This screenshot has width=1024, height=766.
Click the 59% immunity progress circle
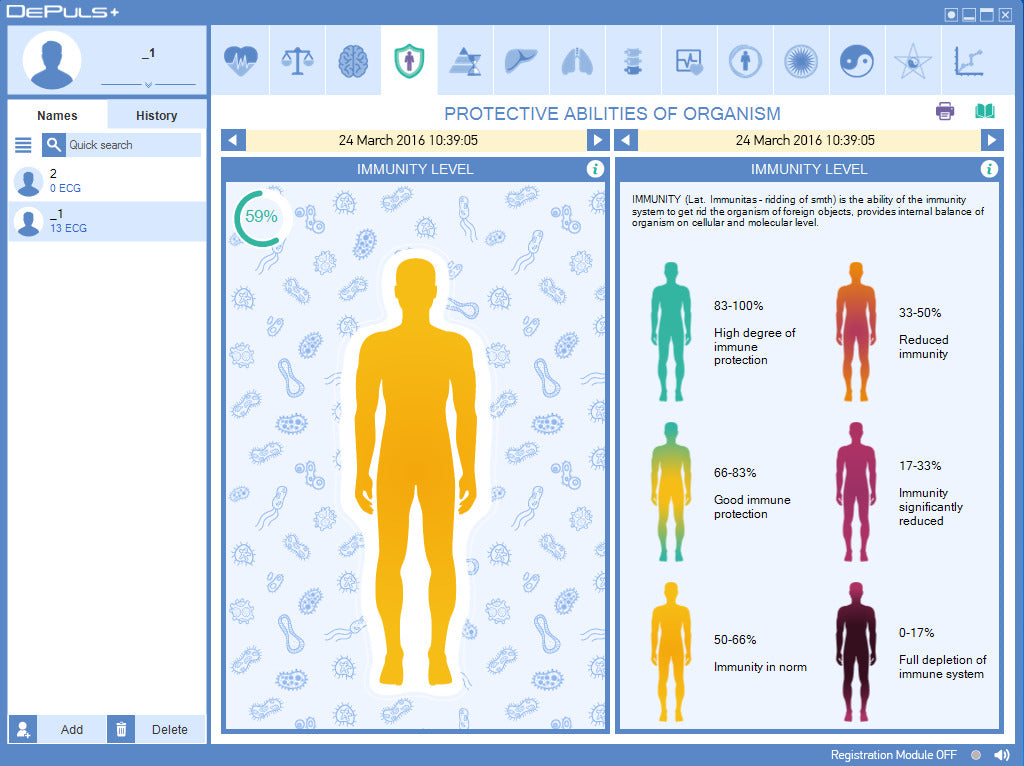[x=261, y=216]
